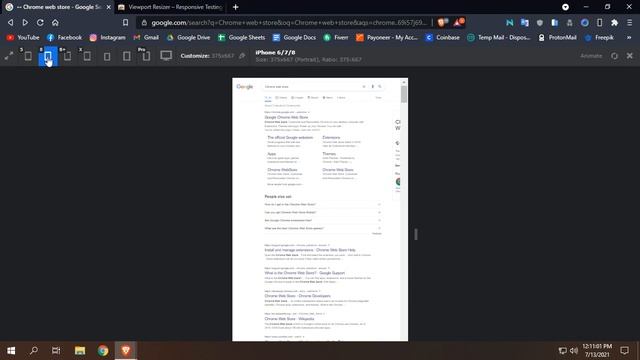640x360 pixels.
Task: Open the Google Docs bookmark
Action: (294, 38)
